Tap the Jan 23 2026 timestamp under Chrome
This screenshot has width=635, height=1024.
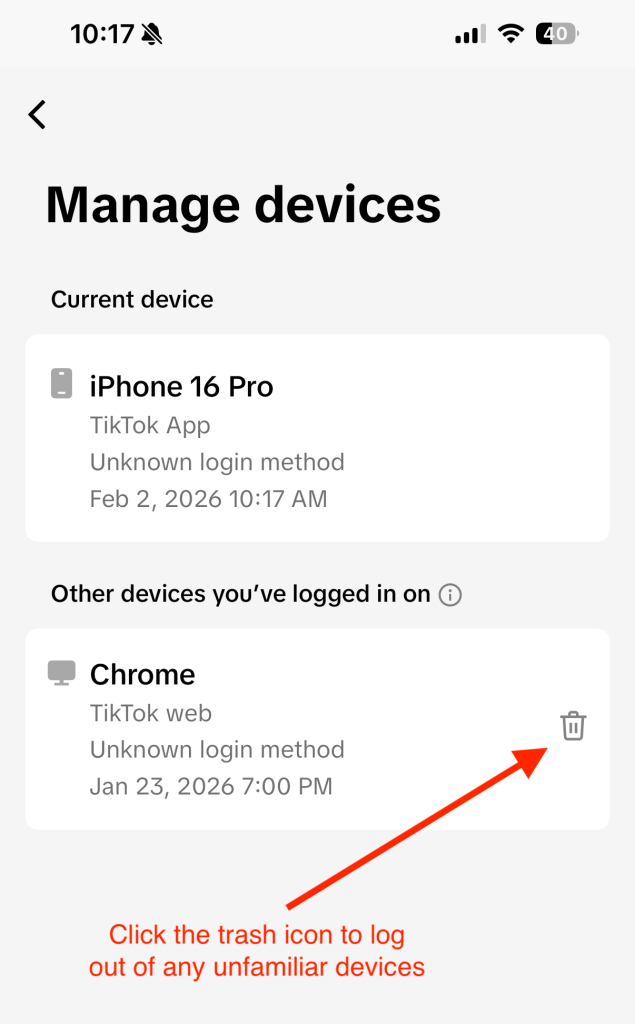tap(211, 786)
